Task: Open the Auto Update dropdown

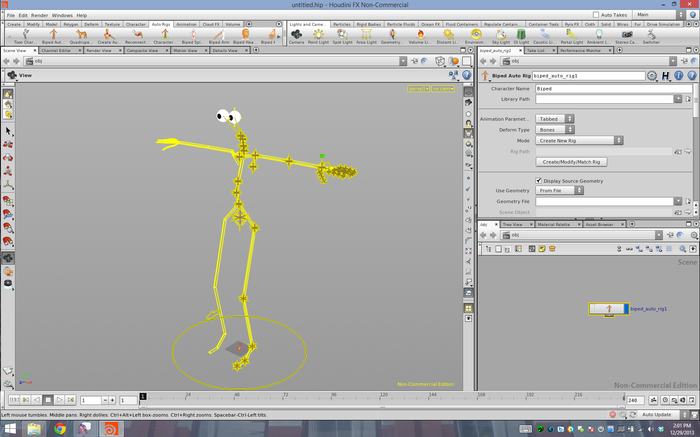Action: coord(662,415)
